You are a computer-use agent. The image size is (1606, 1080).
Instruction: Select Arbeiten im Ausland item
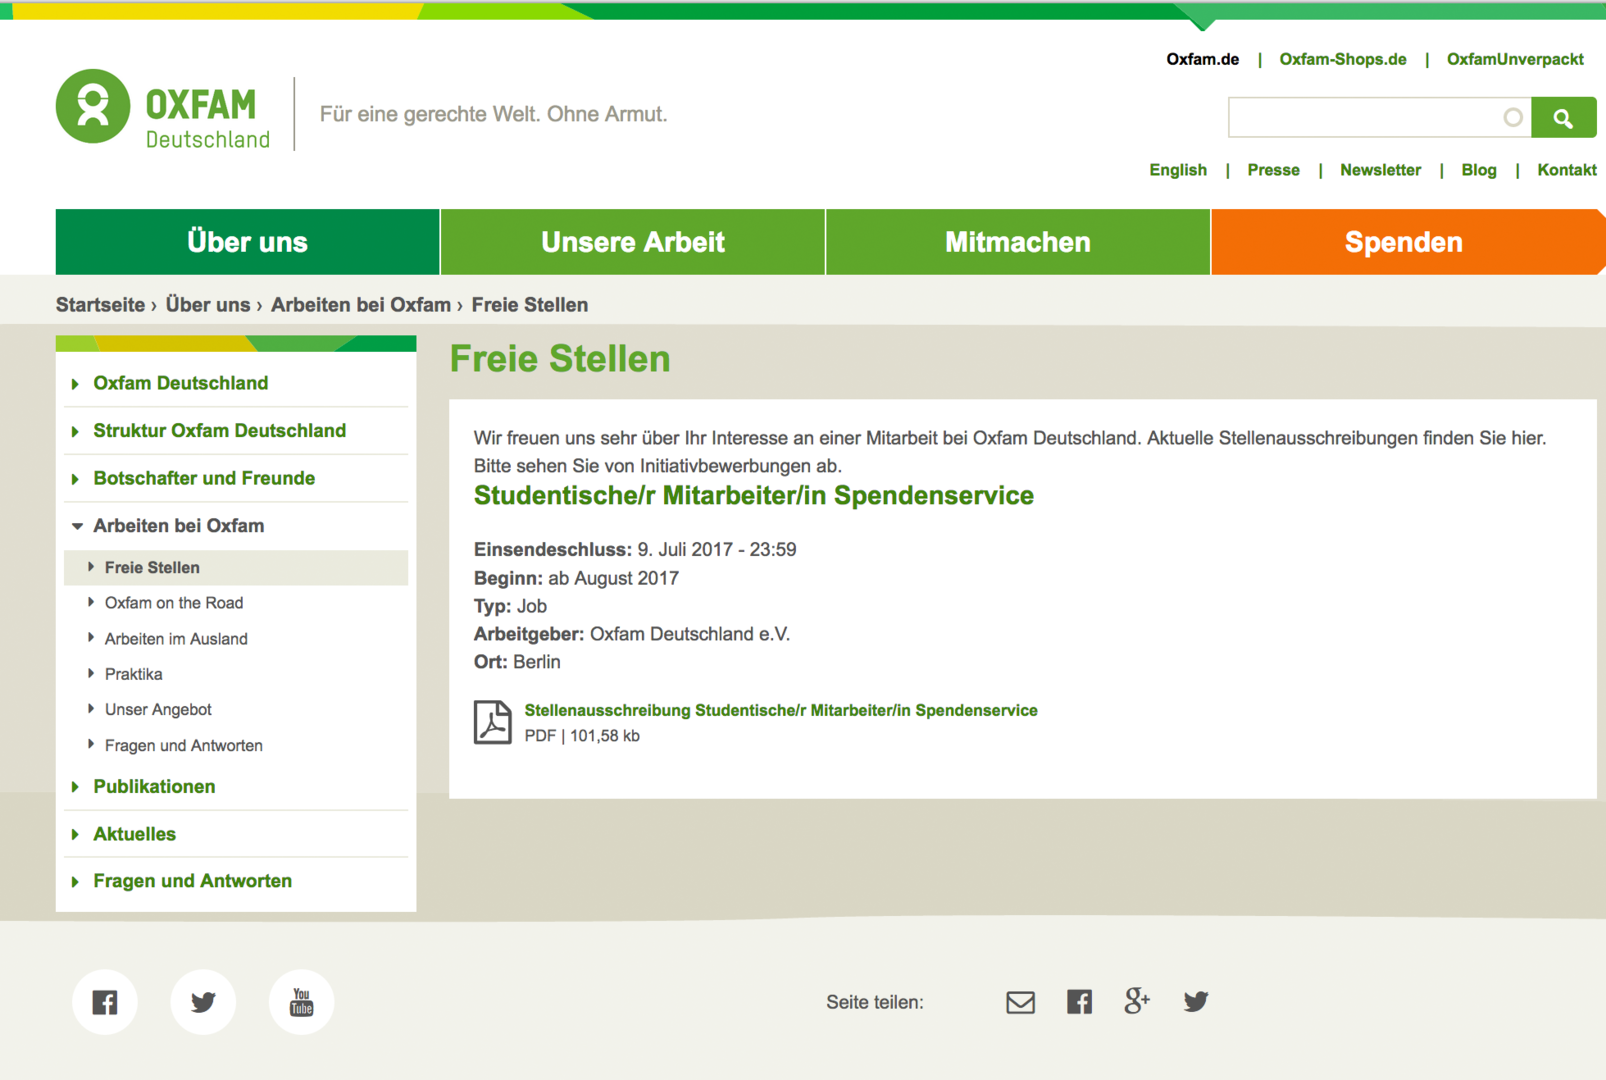[176, 639]
